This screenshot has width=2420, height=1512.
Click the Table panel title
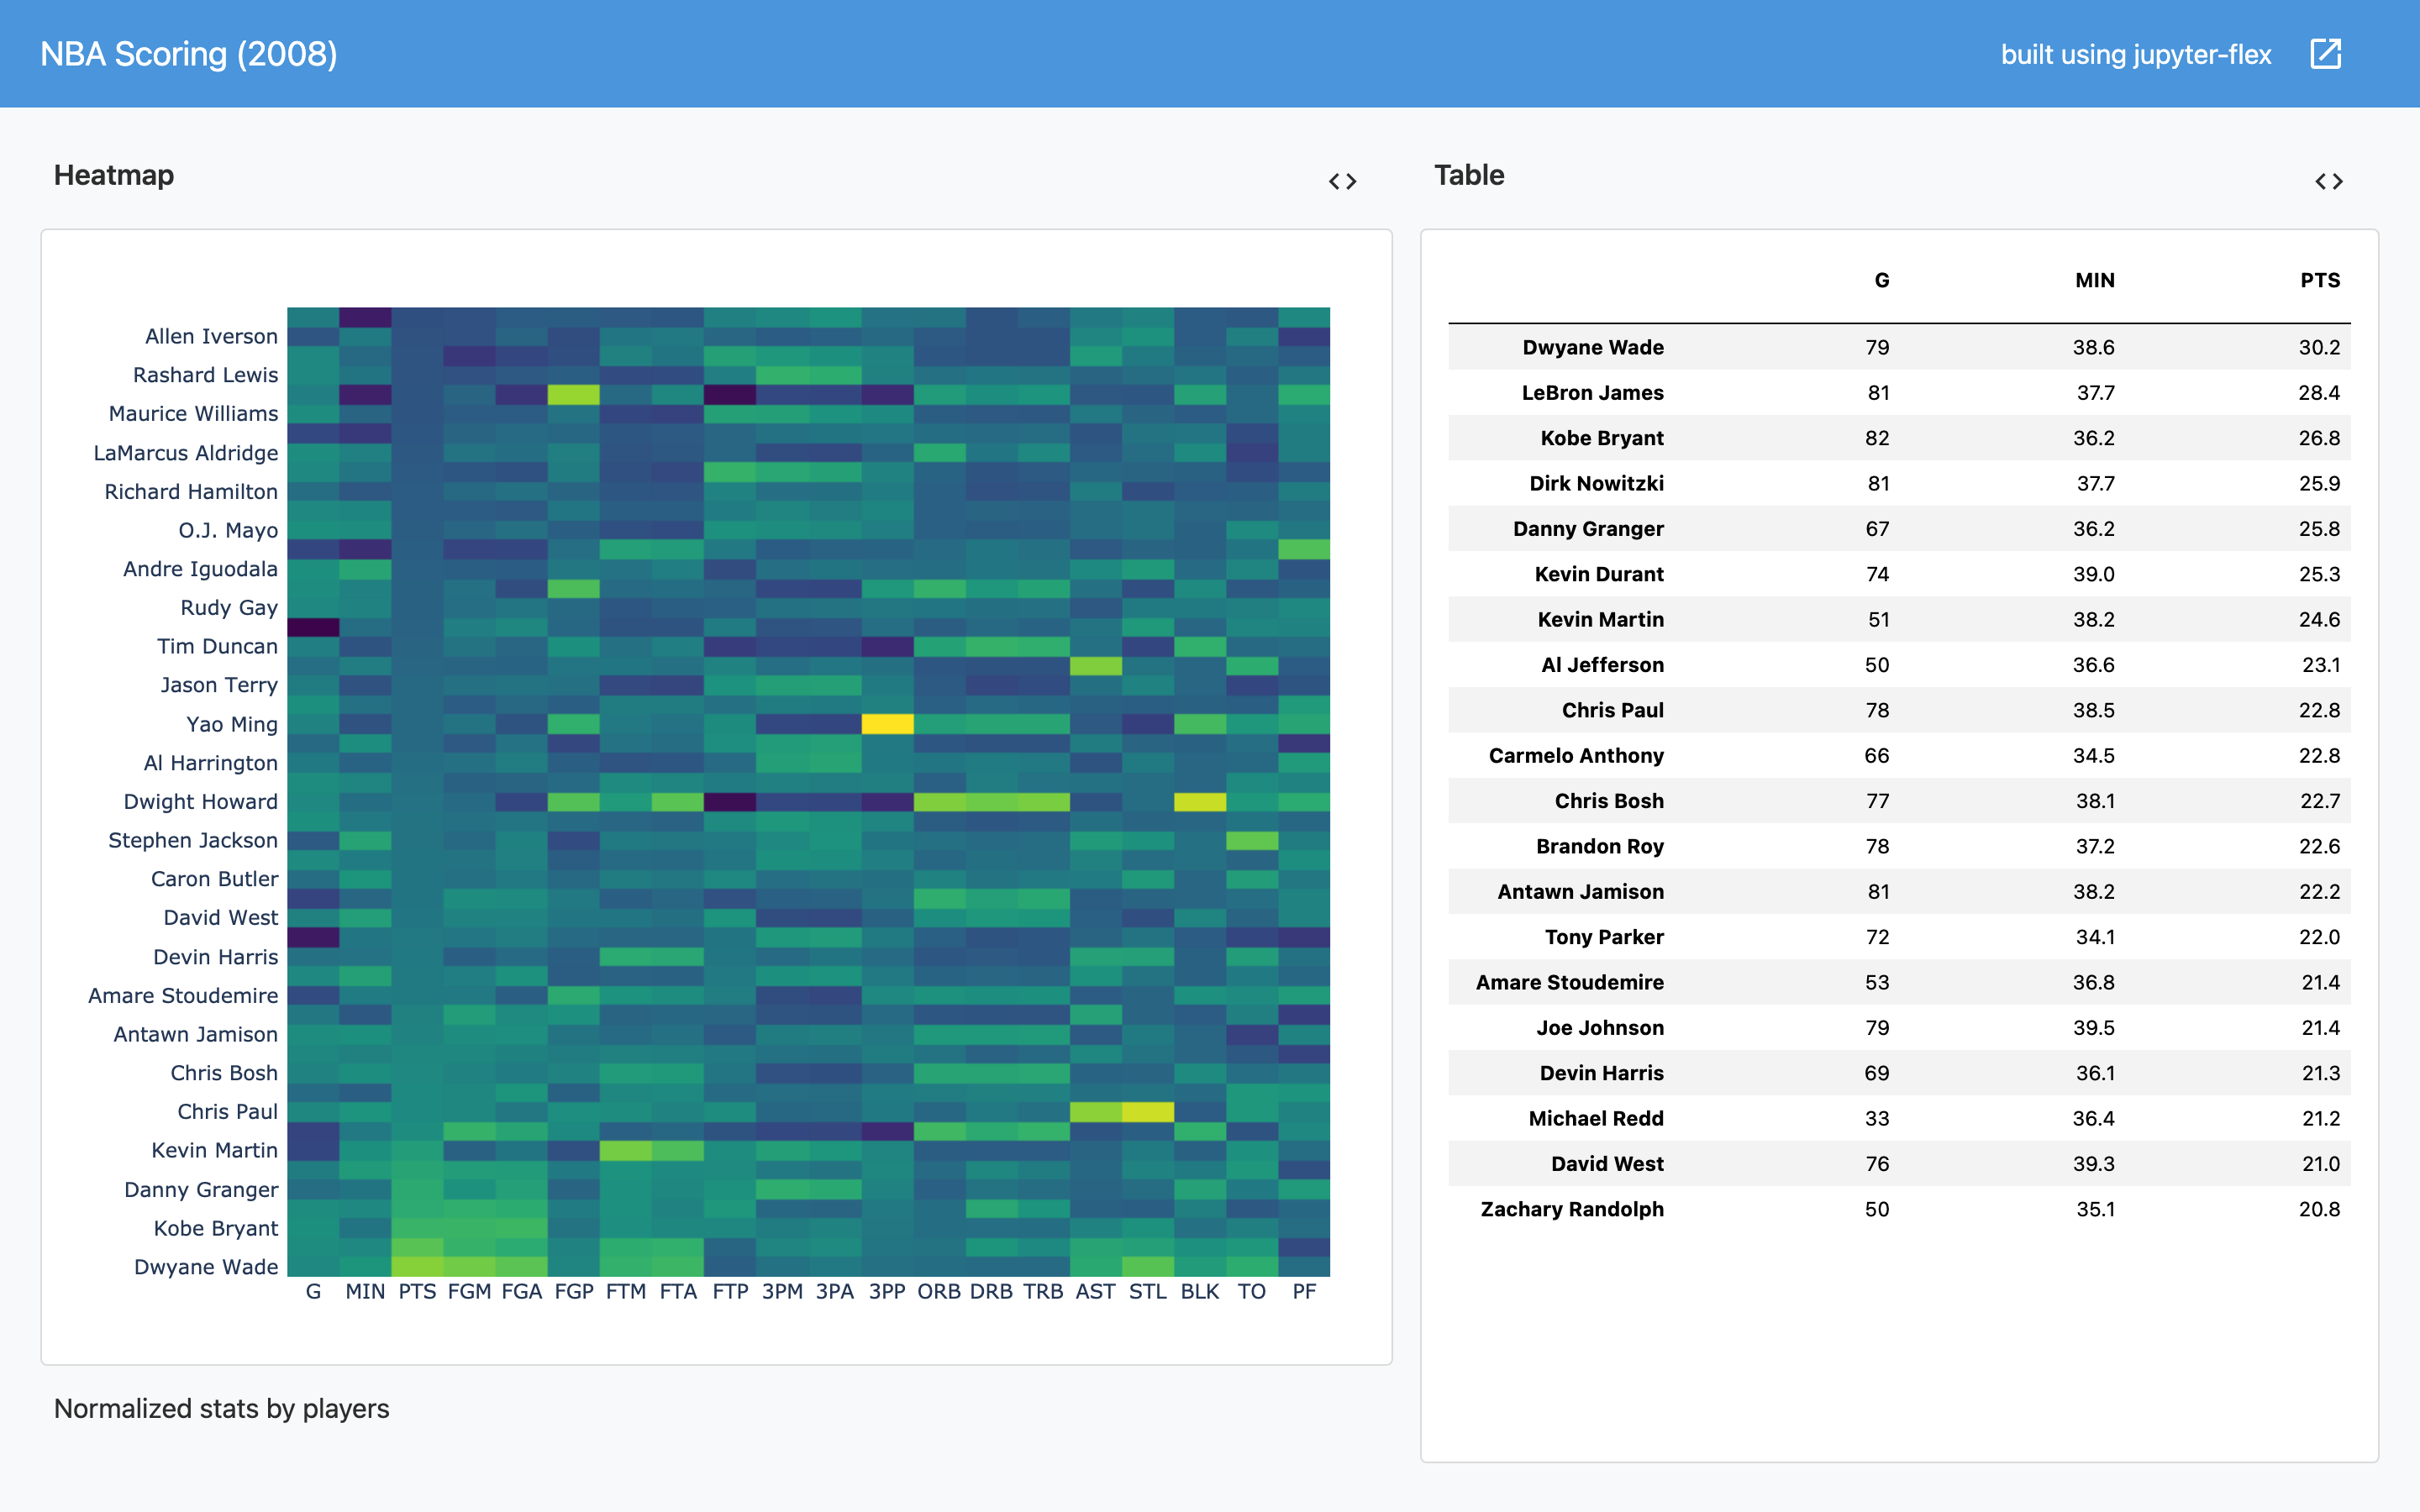tap(1469, 175)
